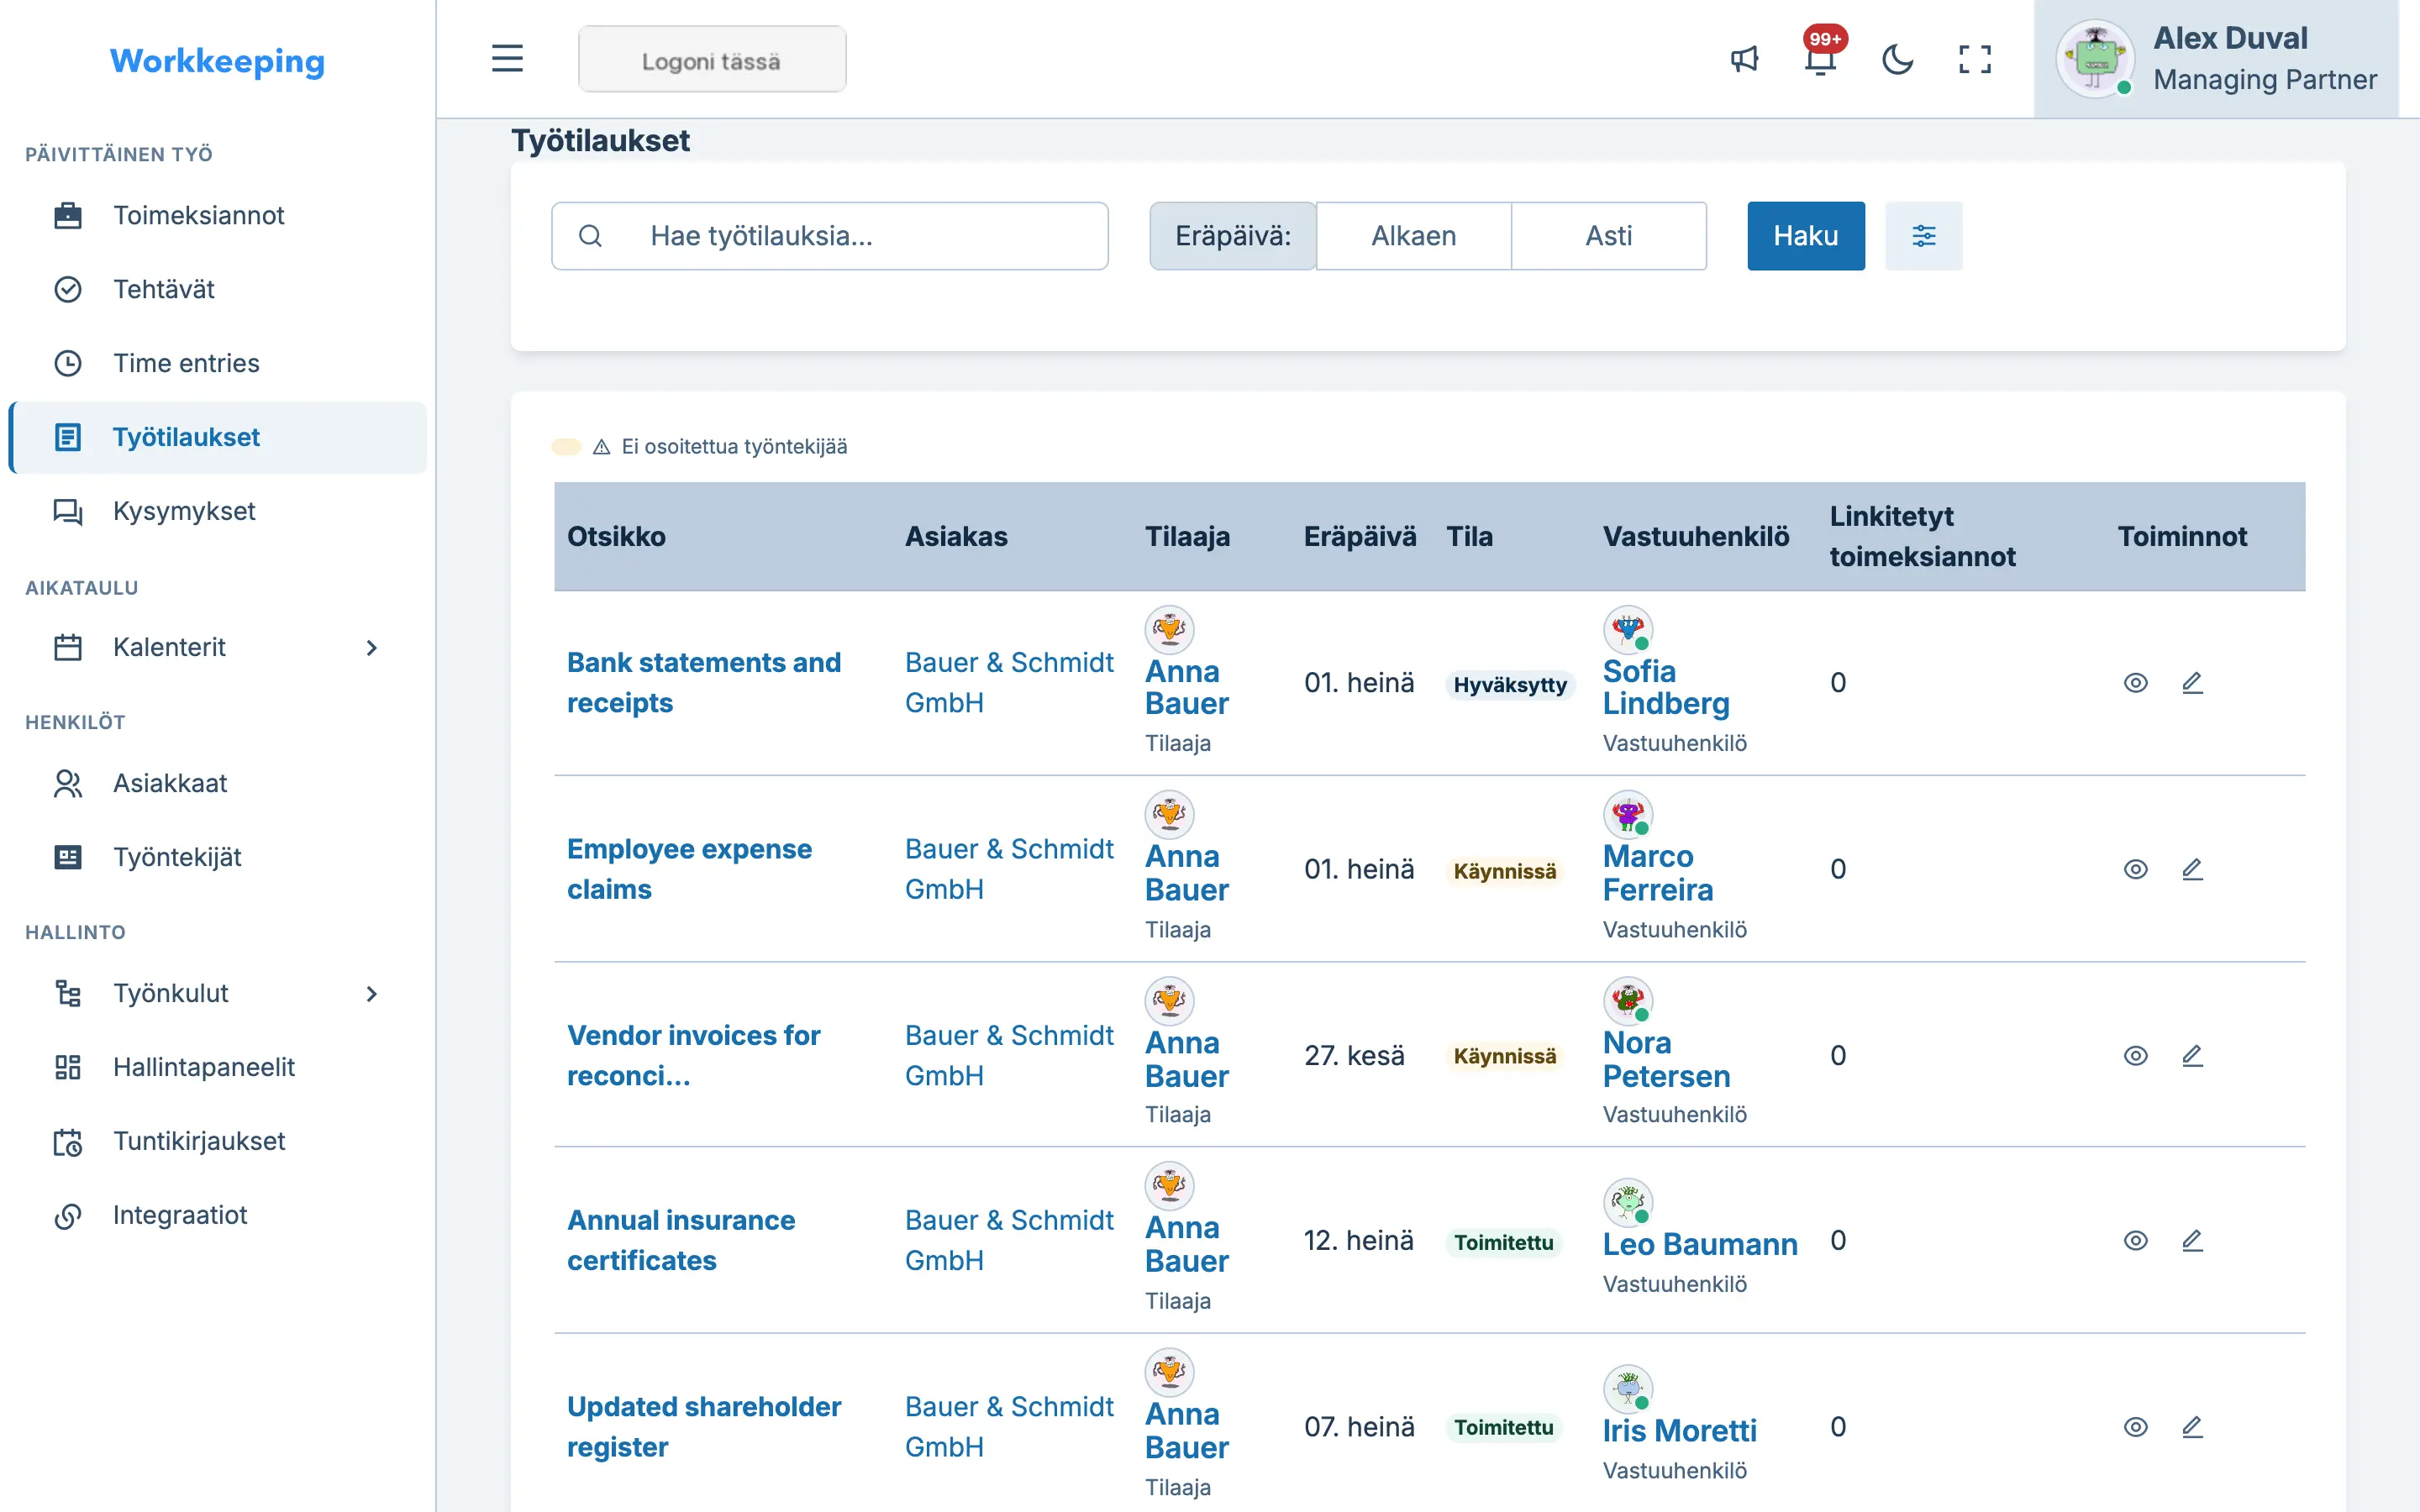Open the Updated shareholder register link

point(704,1426)
